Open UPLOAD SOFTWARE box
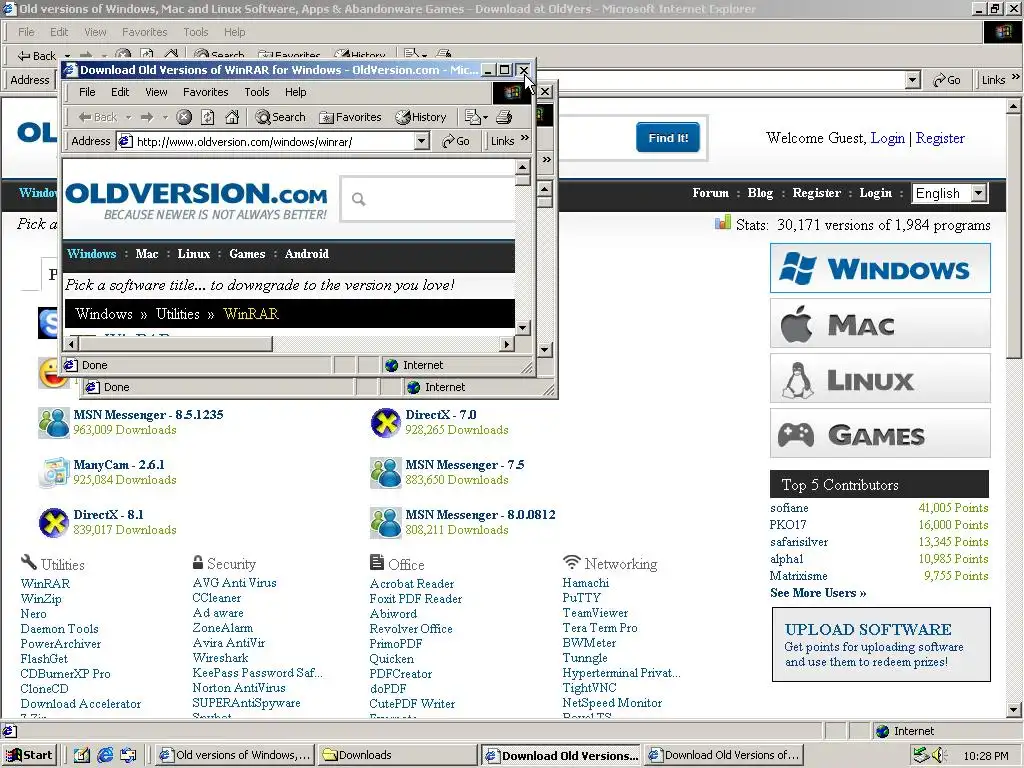 coord(881,645)
